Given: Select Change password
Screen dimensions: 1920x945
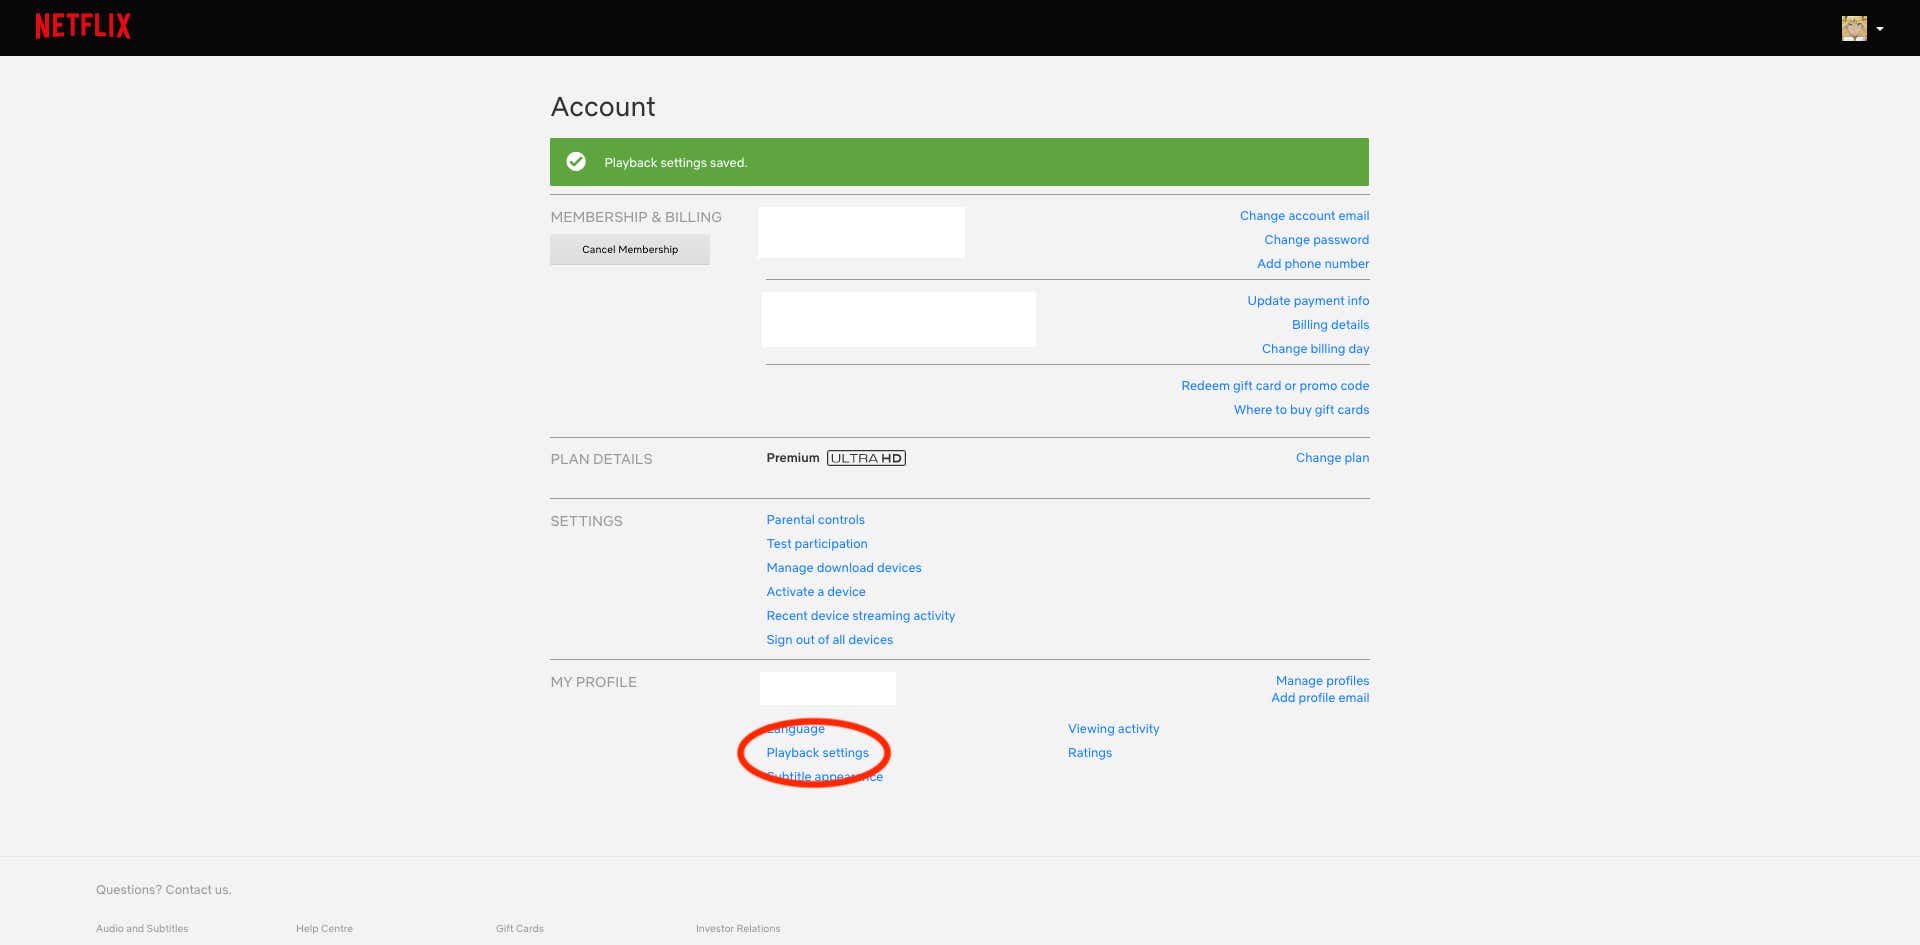Looking at the screenshot, I should (x=1316, y=239).
